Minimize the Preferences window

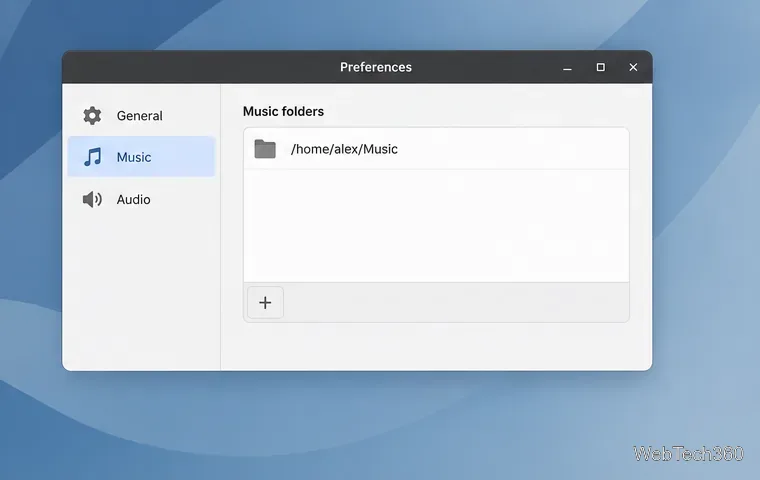pos(567,67)
